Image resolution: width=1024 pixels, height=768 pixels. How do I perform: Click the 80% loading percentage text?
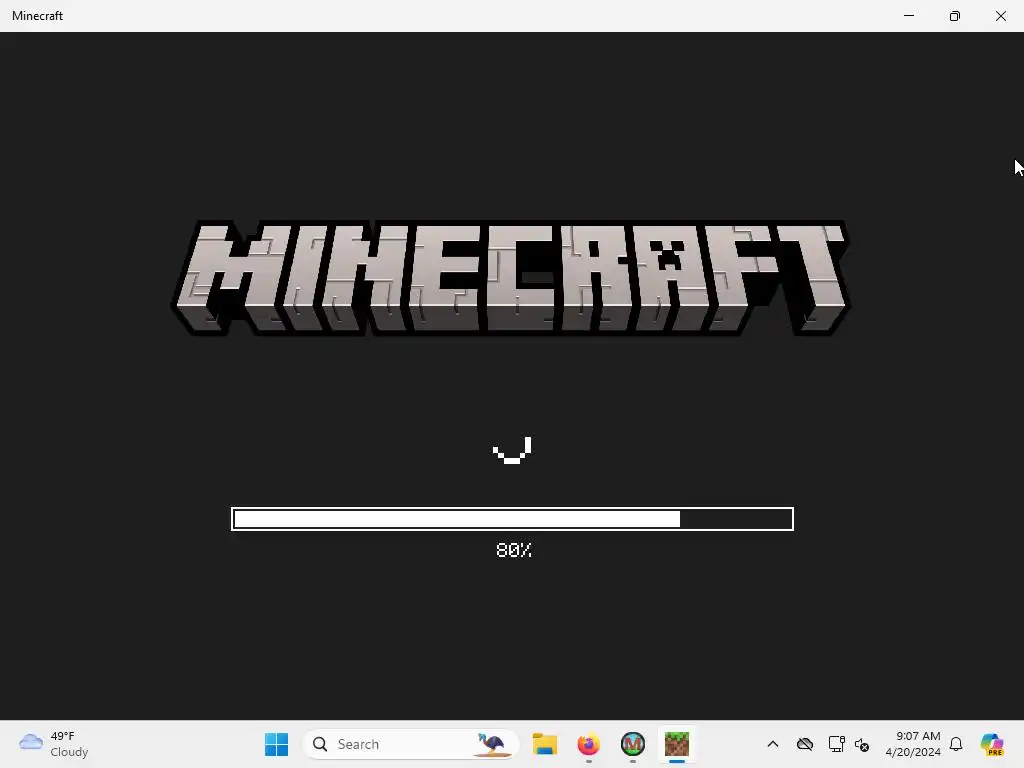[x=514, y=550]
